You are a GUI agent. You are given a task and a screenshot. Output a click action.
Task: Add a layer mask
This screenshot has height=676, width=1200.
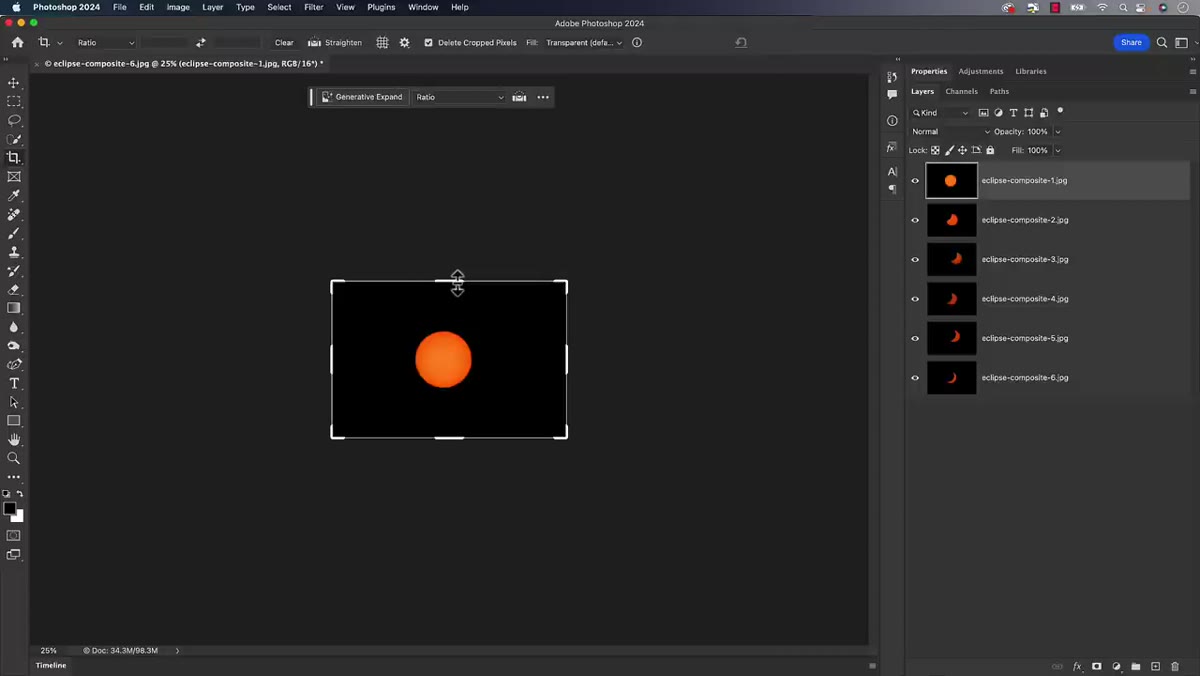(1097, 666)
